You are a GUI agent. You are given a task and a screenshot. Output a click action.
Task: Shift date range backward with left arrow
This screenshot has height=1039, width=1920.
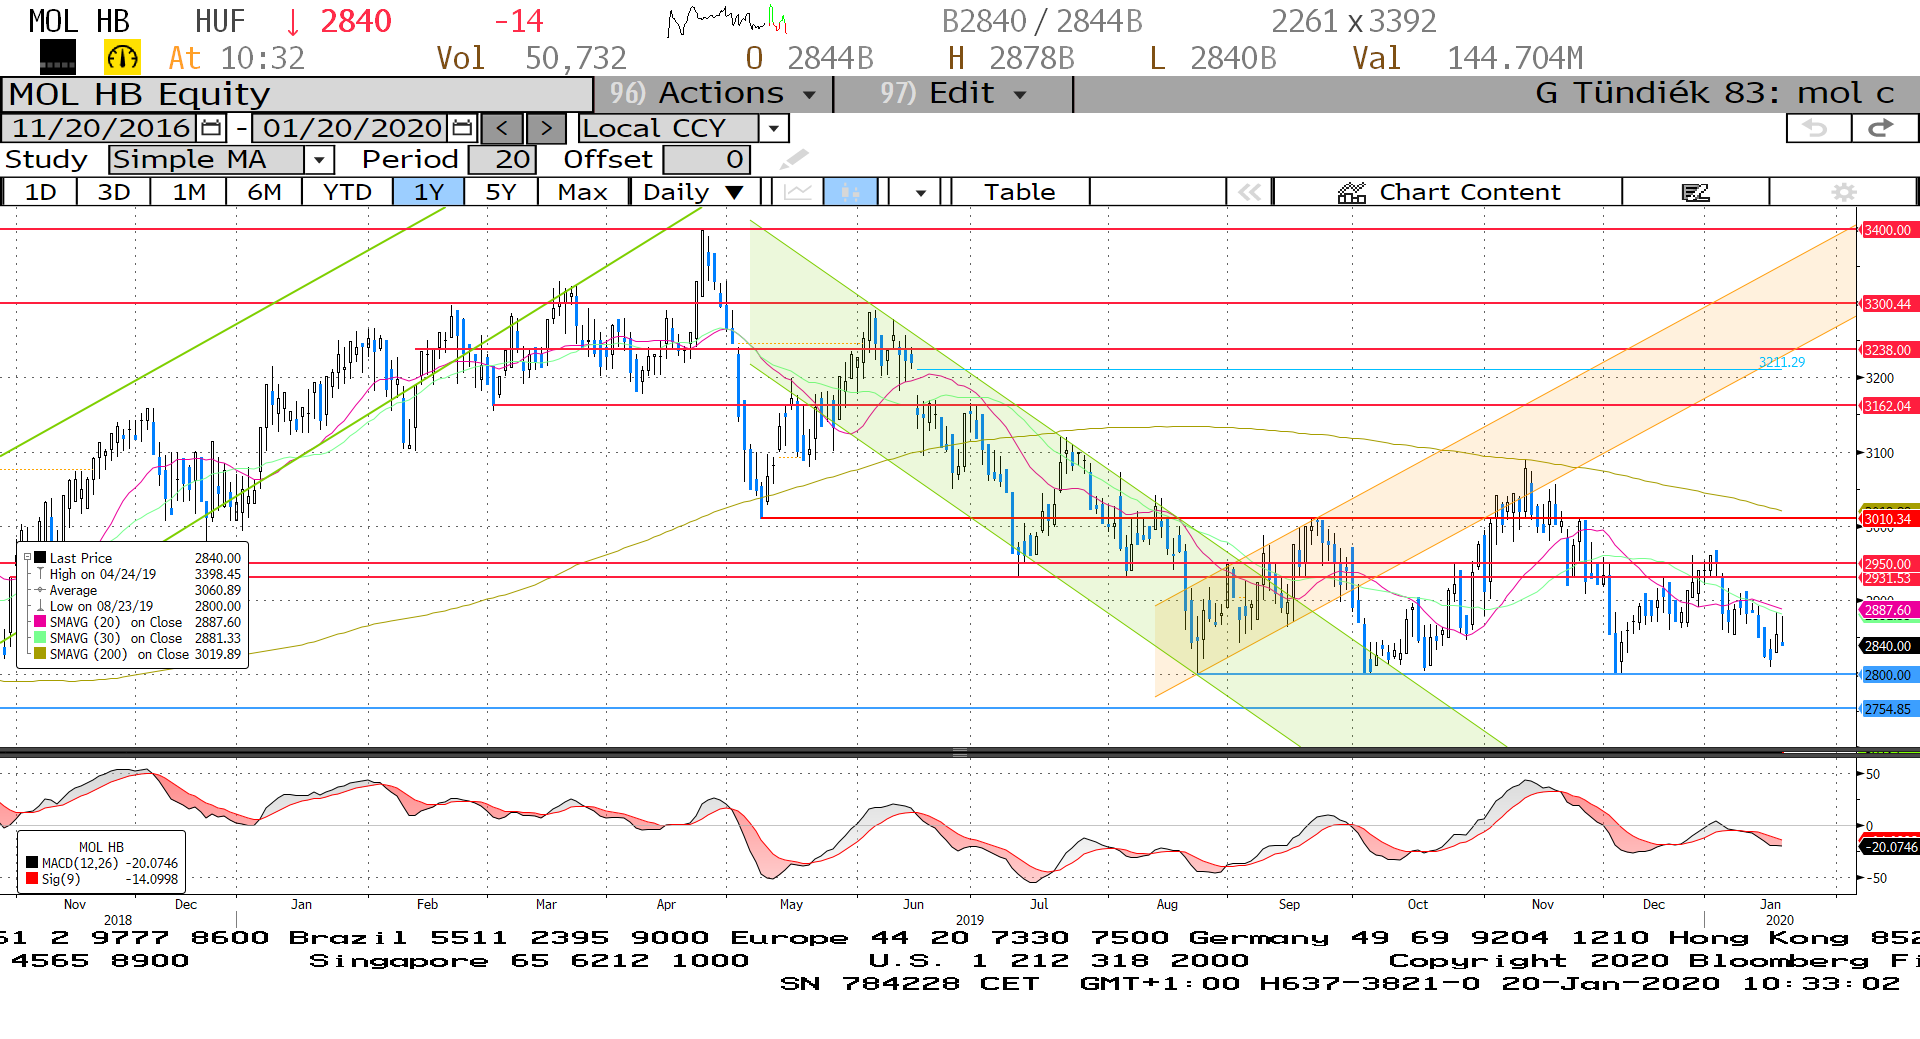click(x=502, y=128)
